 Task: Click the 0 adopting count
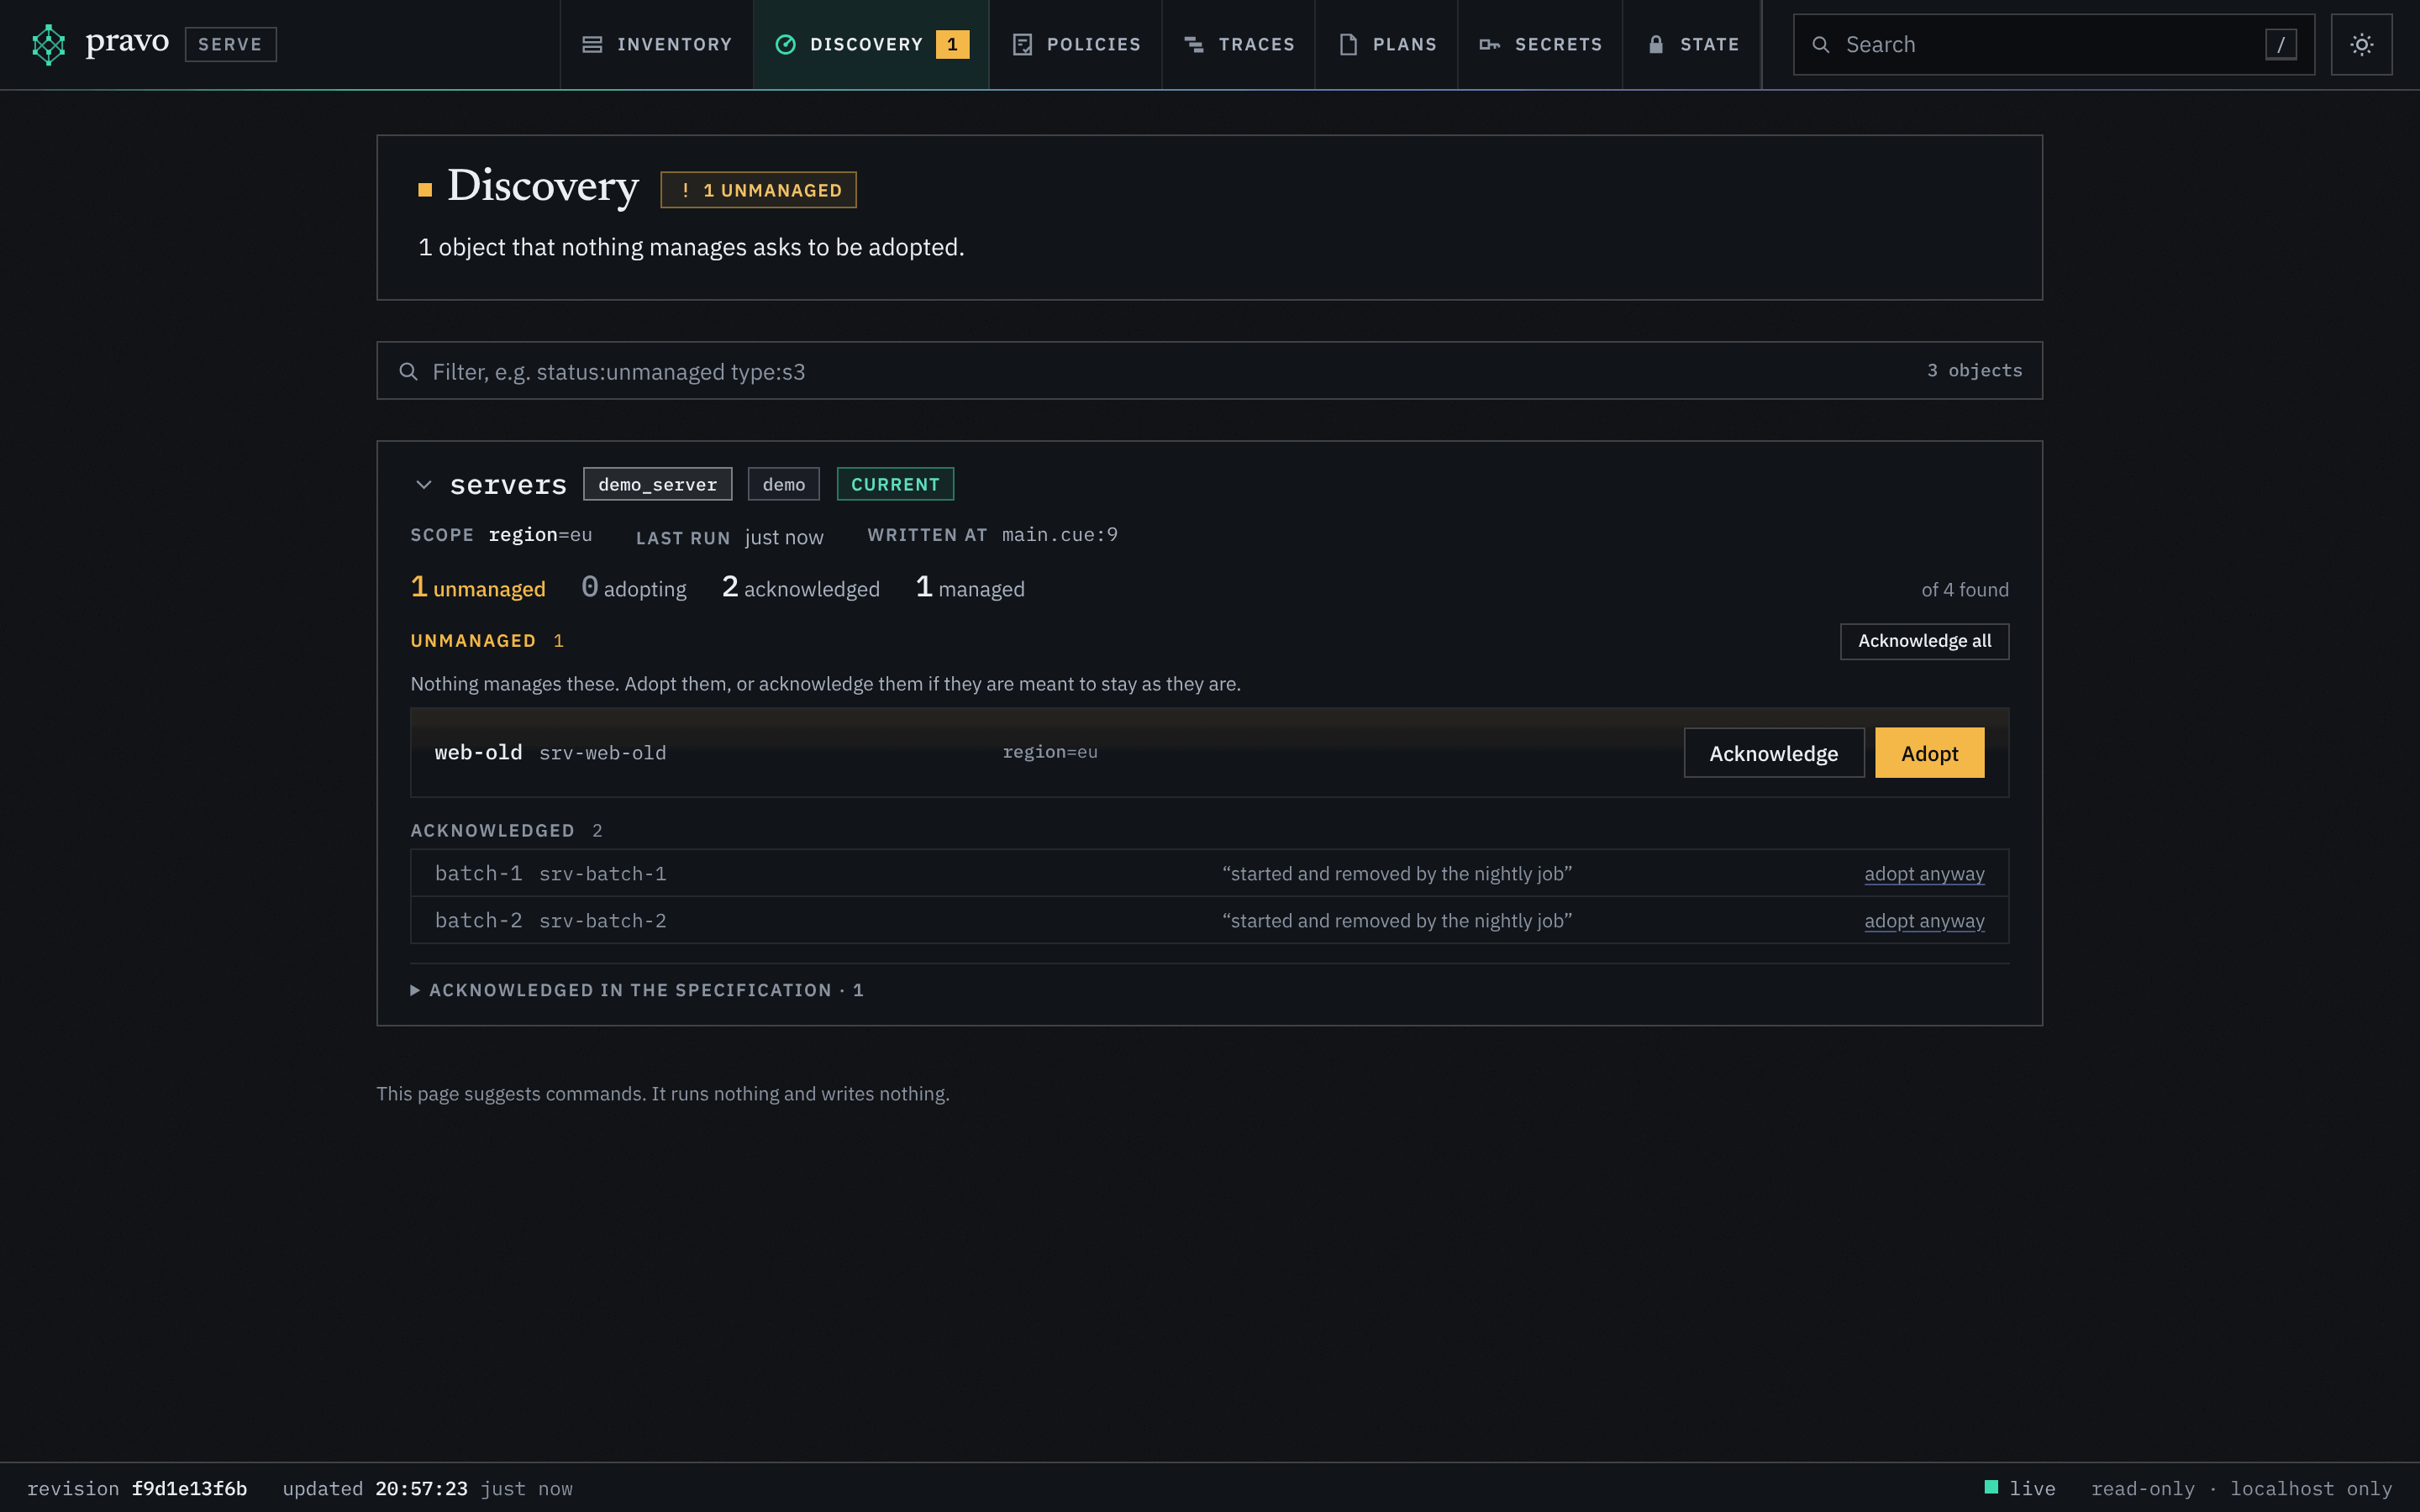coord(634,587)
